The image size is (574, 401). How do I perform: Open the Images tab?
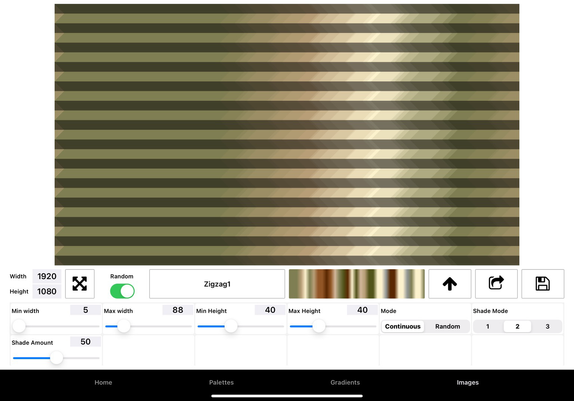(467, 382)
